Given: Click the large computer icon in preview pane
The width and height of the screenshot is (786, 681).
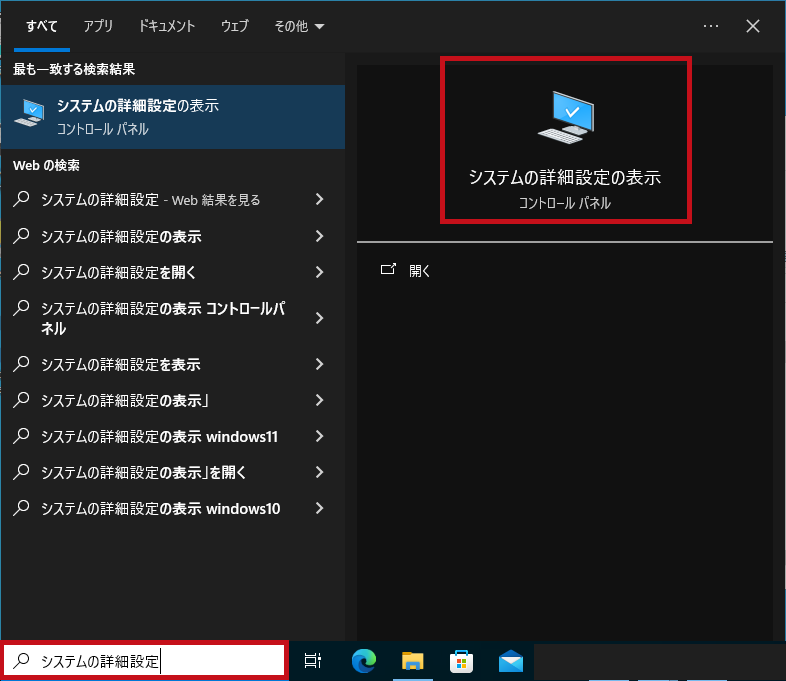Looking at the screenshot, I should tap(566, 117).
